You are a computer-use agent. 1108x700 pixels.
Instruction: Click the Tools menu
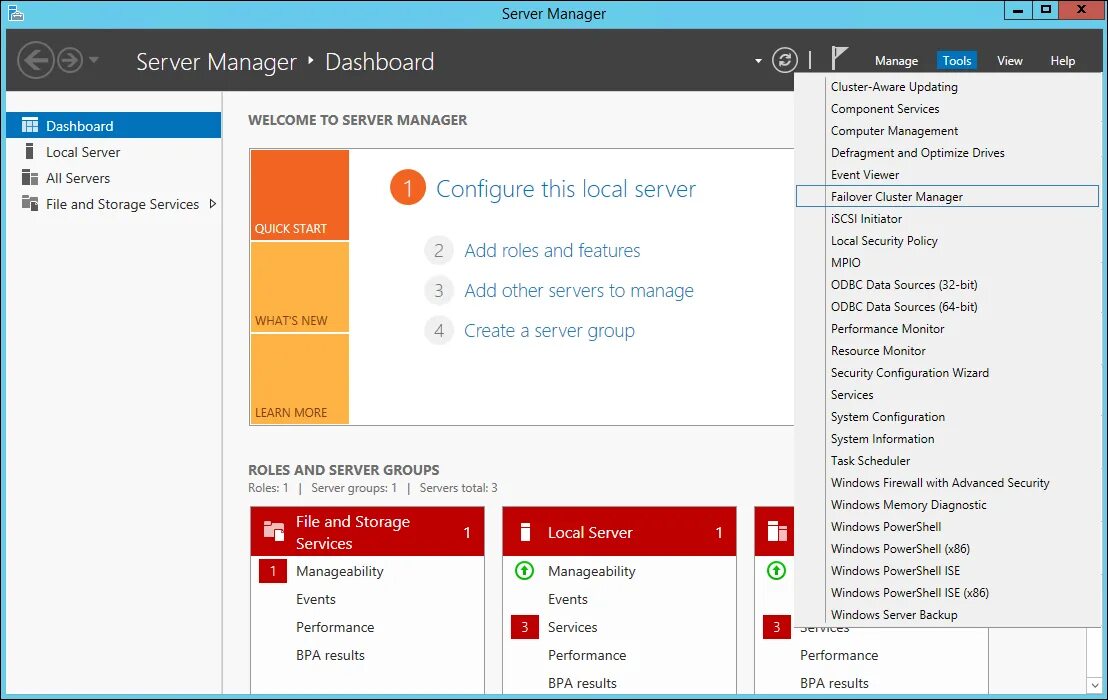click(957, 61)
